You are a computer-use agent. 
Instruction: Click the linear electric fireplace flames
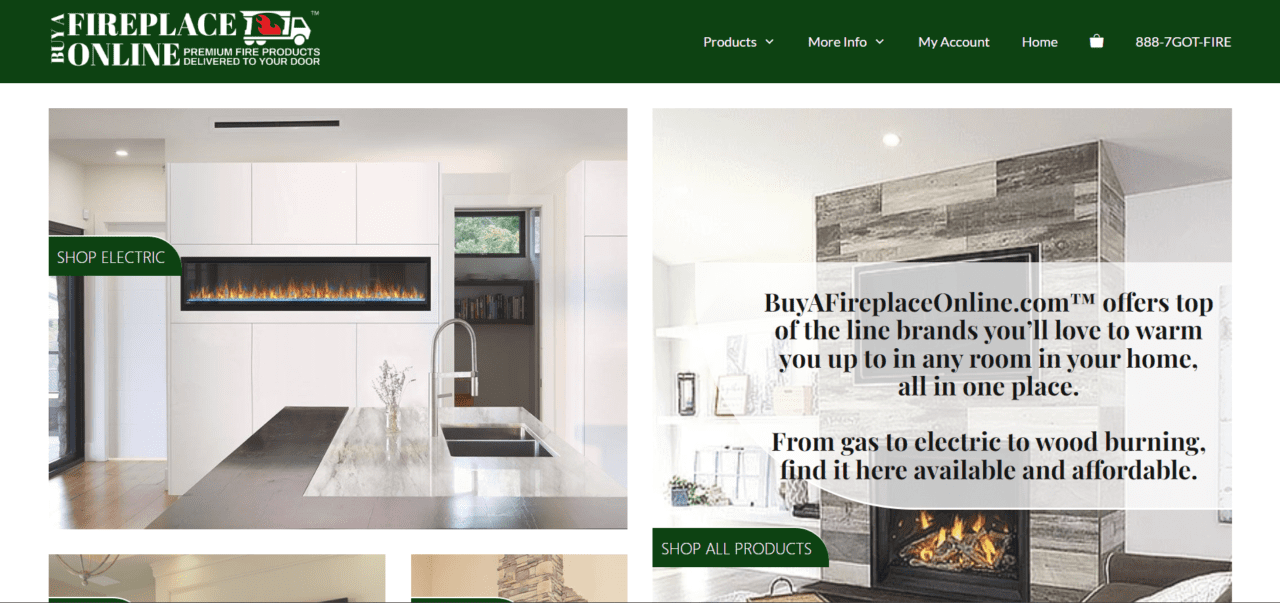307,283
